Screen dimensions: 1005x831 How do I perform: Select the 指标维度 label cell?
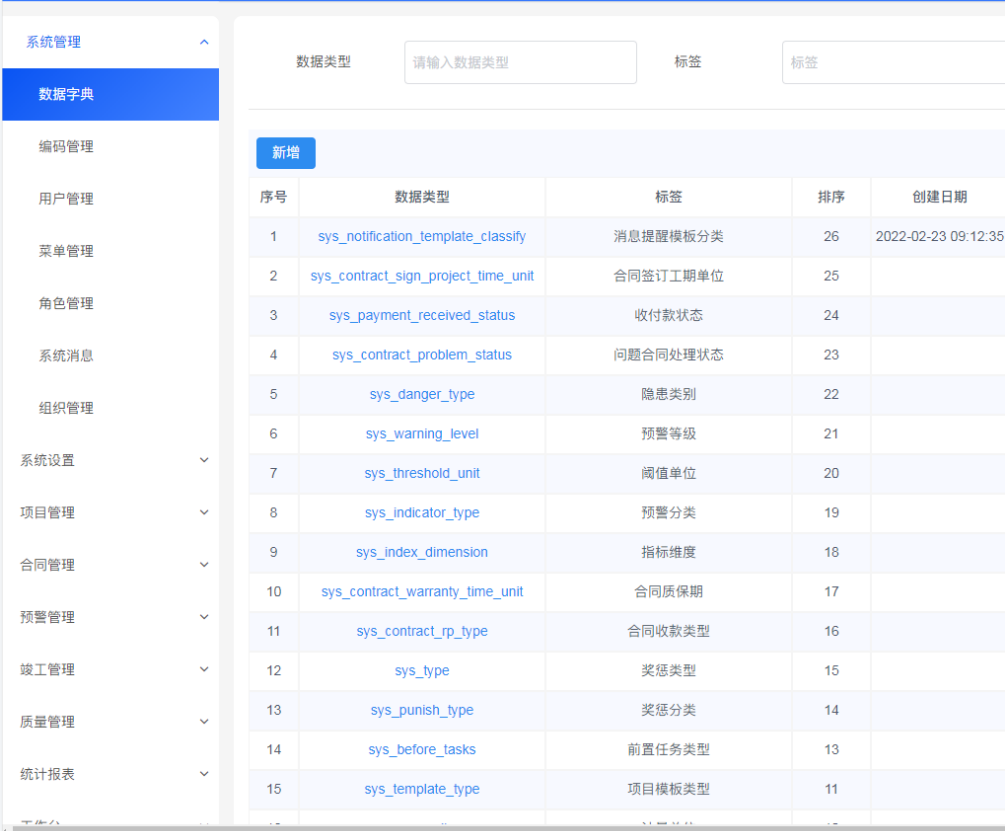coord(669,552)
